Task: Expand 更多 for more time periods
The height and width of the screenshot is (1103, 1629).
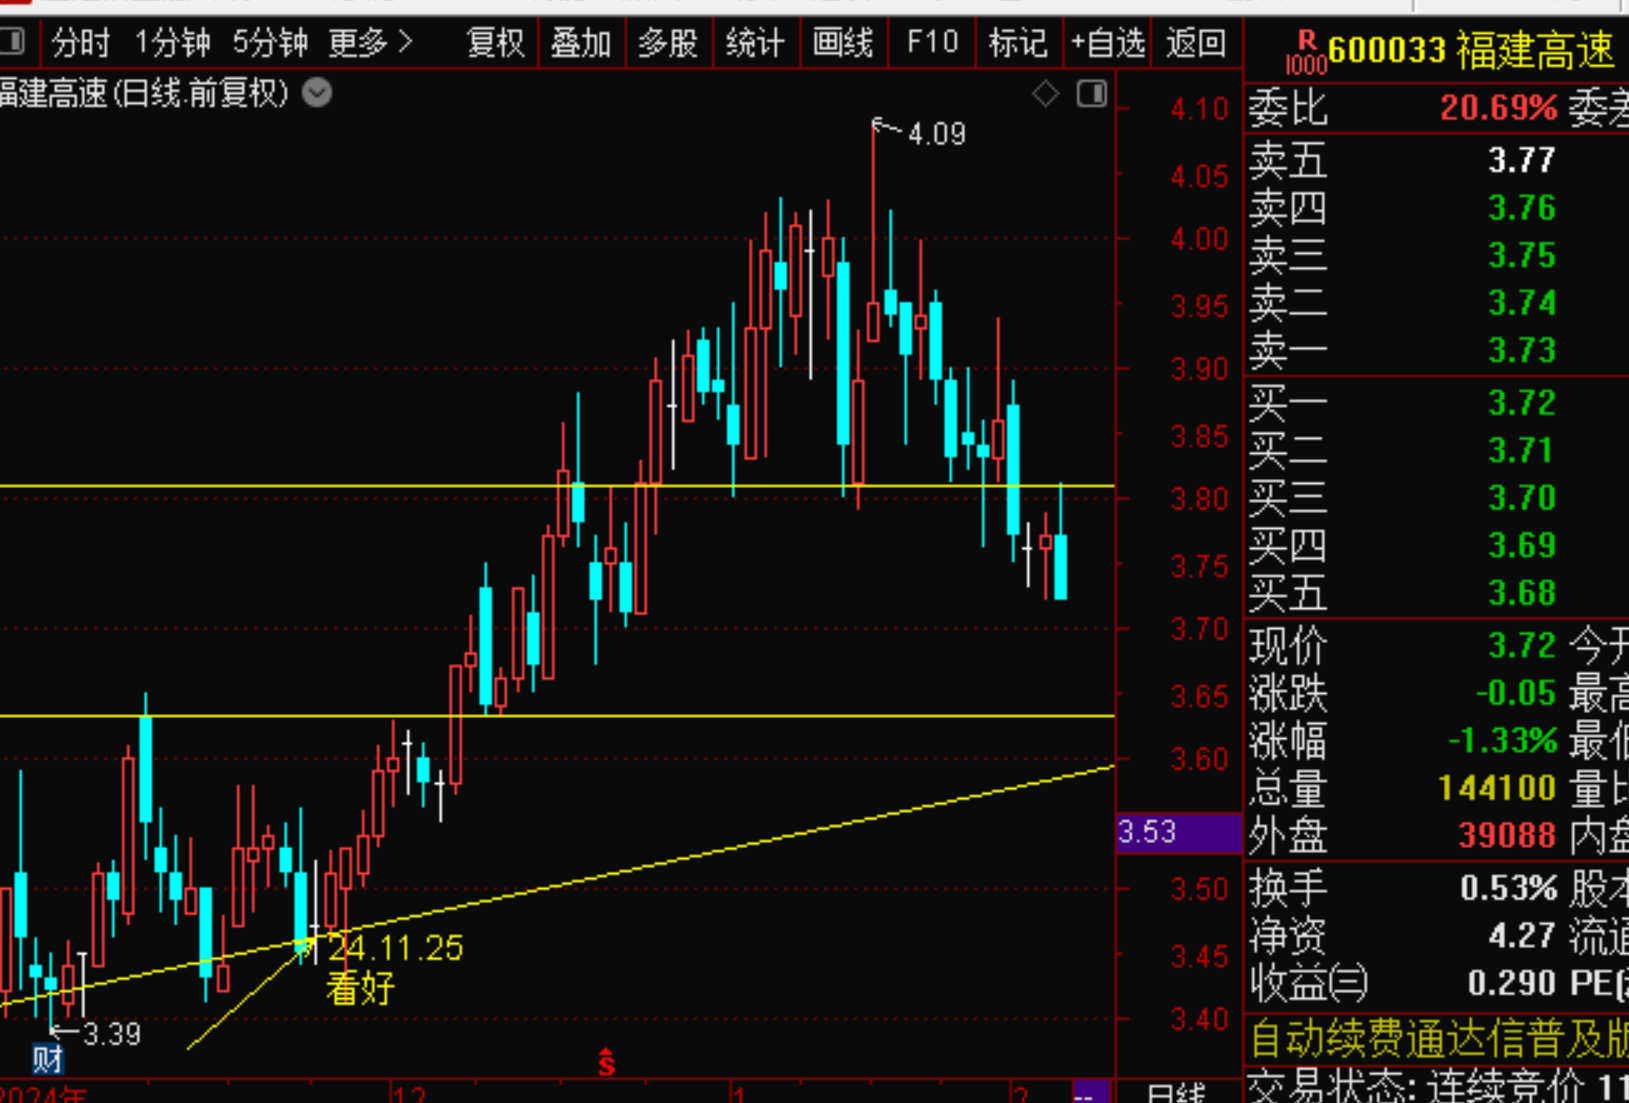Action: [x=370, y=43]
